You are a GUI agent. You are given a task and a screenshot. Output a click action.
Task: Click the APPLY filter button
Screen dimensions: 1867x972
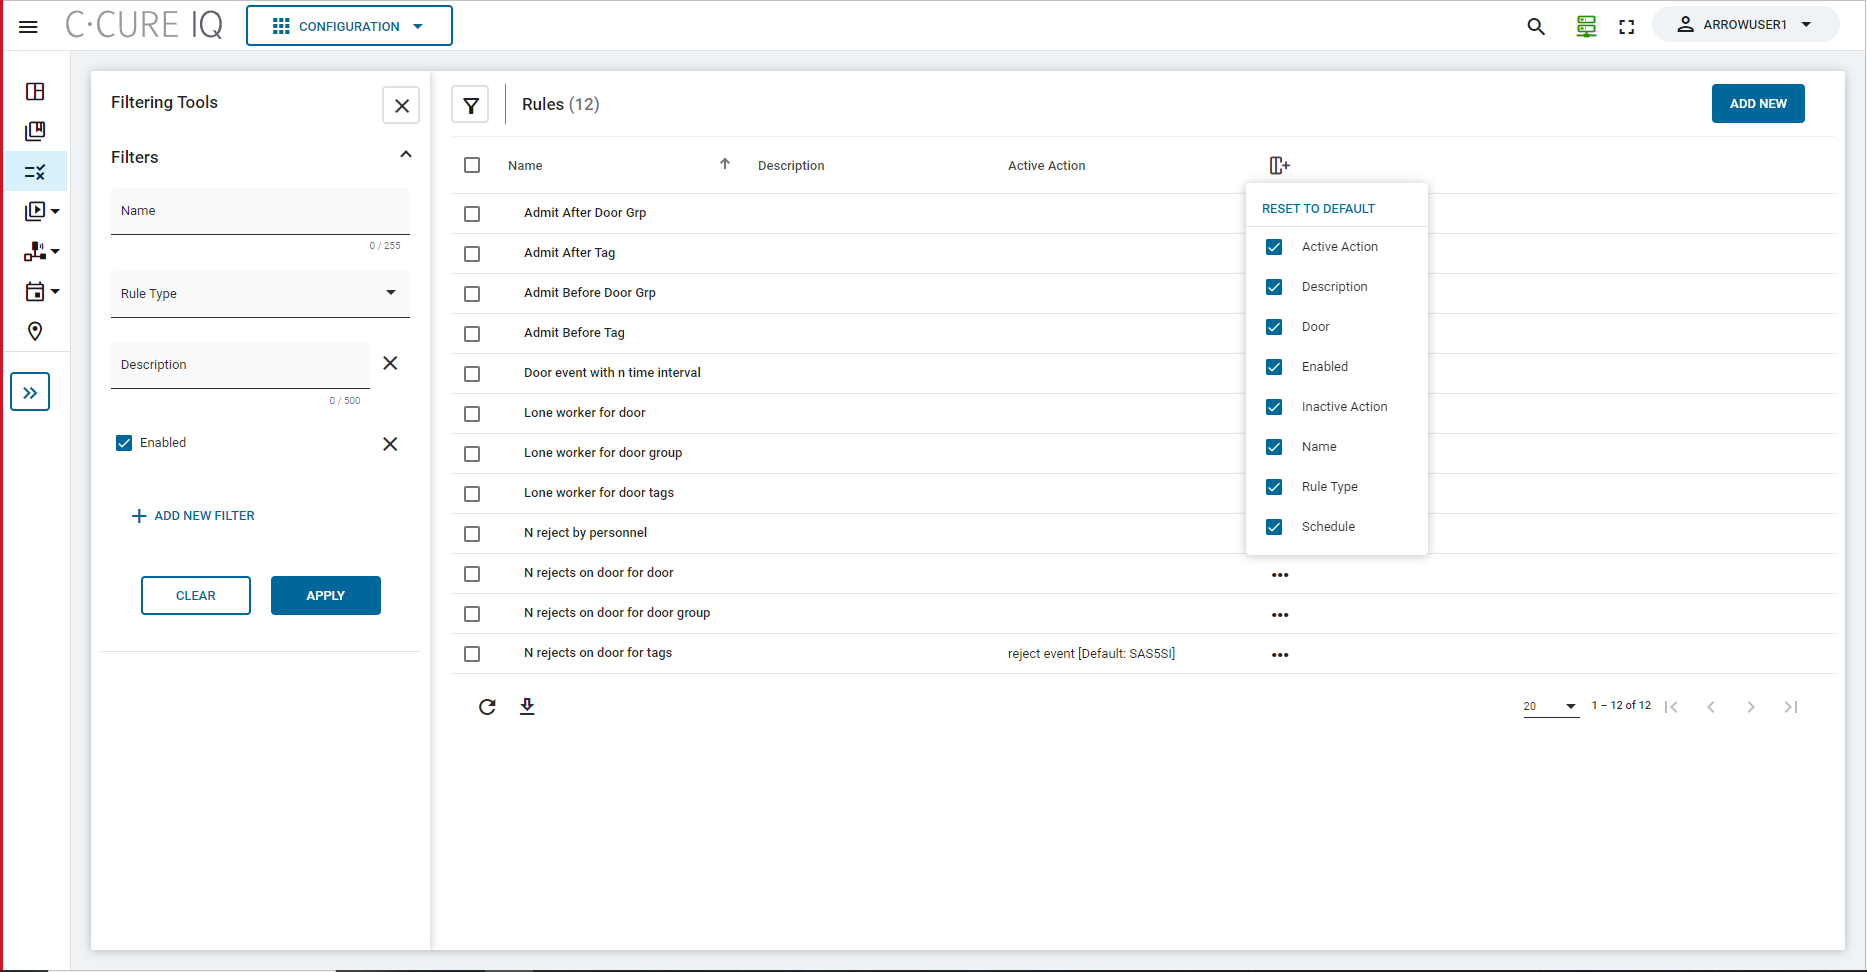pyautogui.click(x=325, y=596)
